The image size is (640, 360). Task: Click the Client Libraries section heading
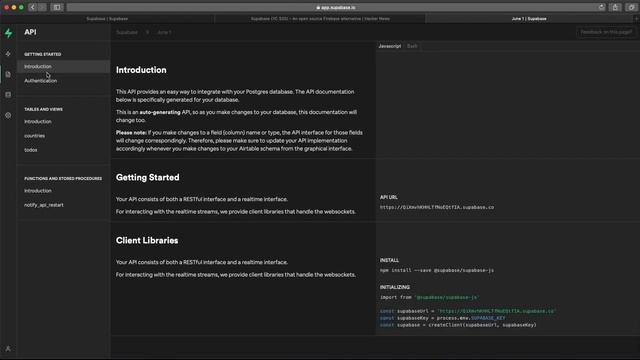click(x=147, y=240)
